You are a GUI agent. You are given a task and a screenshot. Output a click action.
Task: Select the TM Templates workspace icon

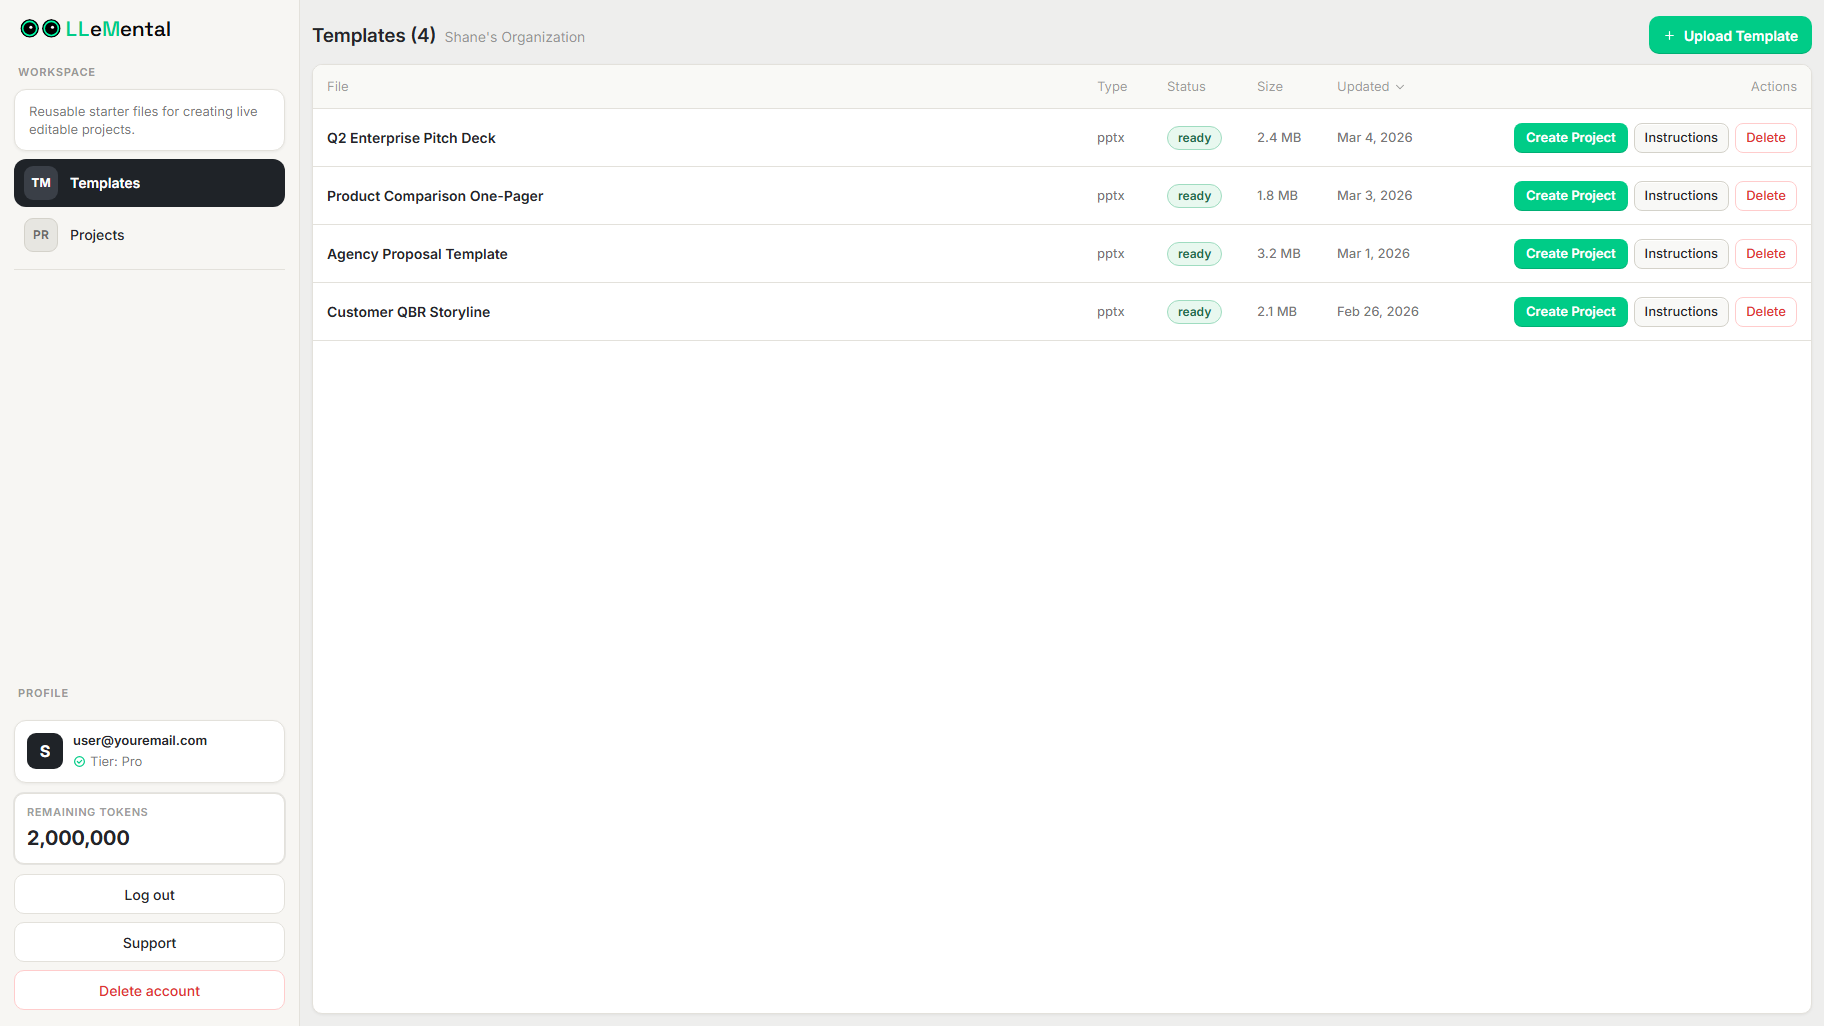(41, 182)
